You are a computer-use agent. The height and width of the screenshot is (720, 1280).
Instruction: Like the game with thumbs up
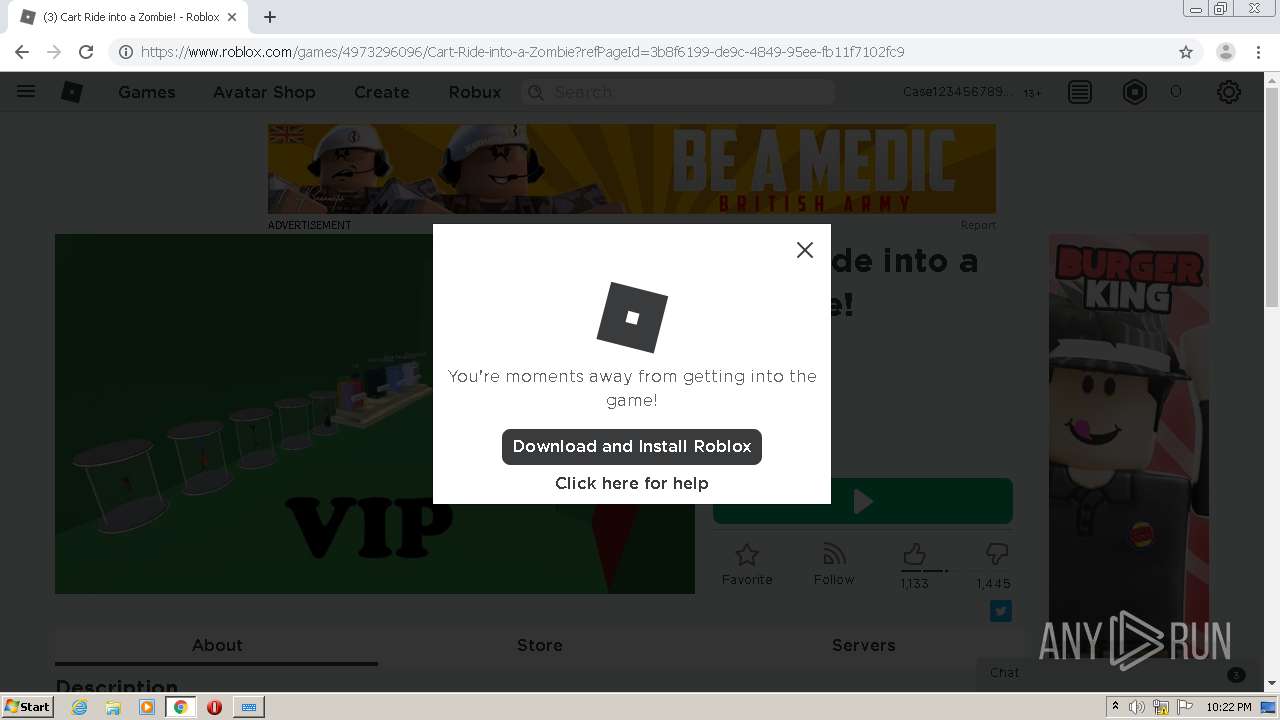pos(914,555)
